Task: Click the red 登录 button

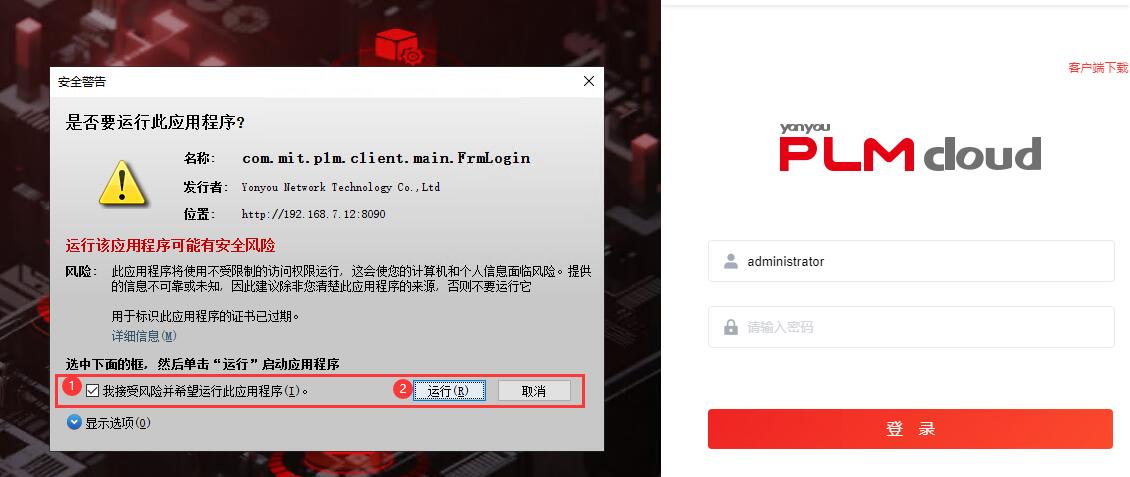Action: [x=910, y=429]
